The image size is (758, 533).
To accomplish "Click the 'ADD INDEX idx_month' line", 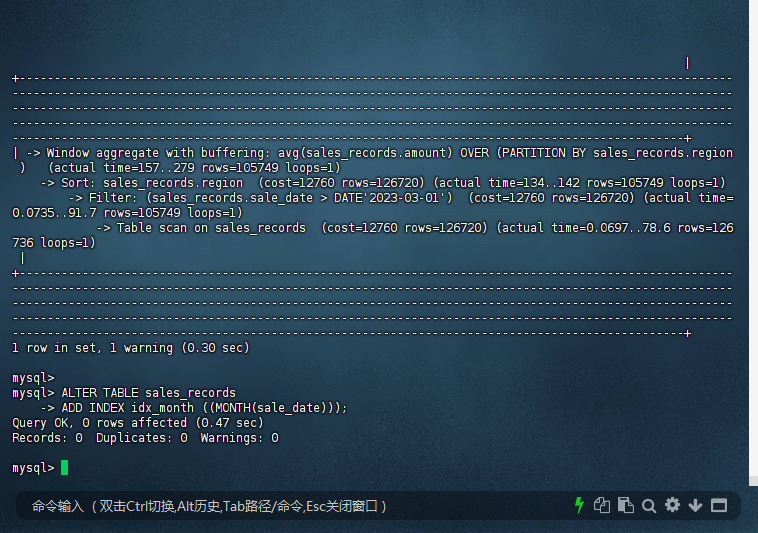I will click(x=194, y=408).
